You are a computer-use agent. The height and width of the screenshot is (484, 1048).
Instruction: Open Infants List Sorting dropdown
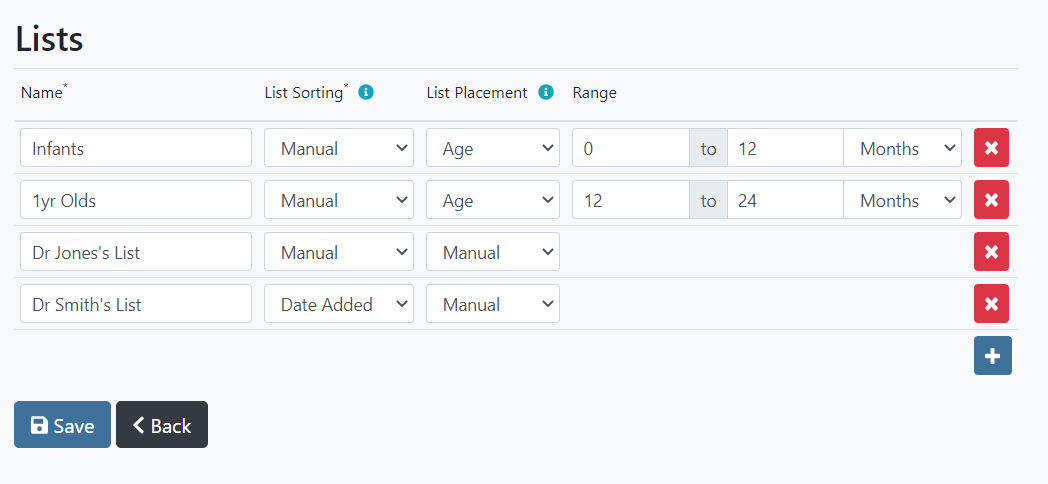pyautogui.click(x=338, y=148)
